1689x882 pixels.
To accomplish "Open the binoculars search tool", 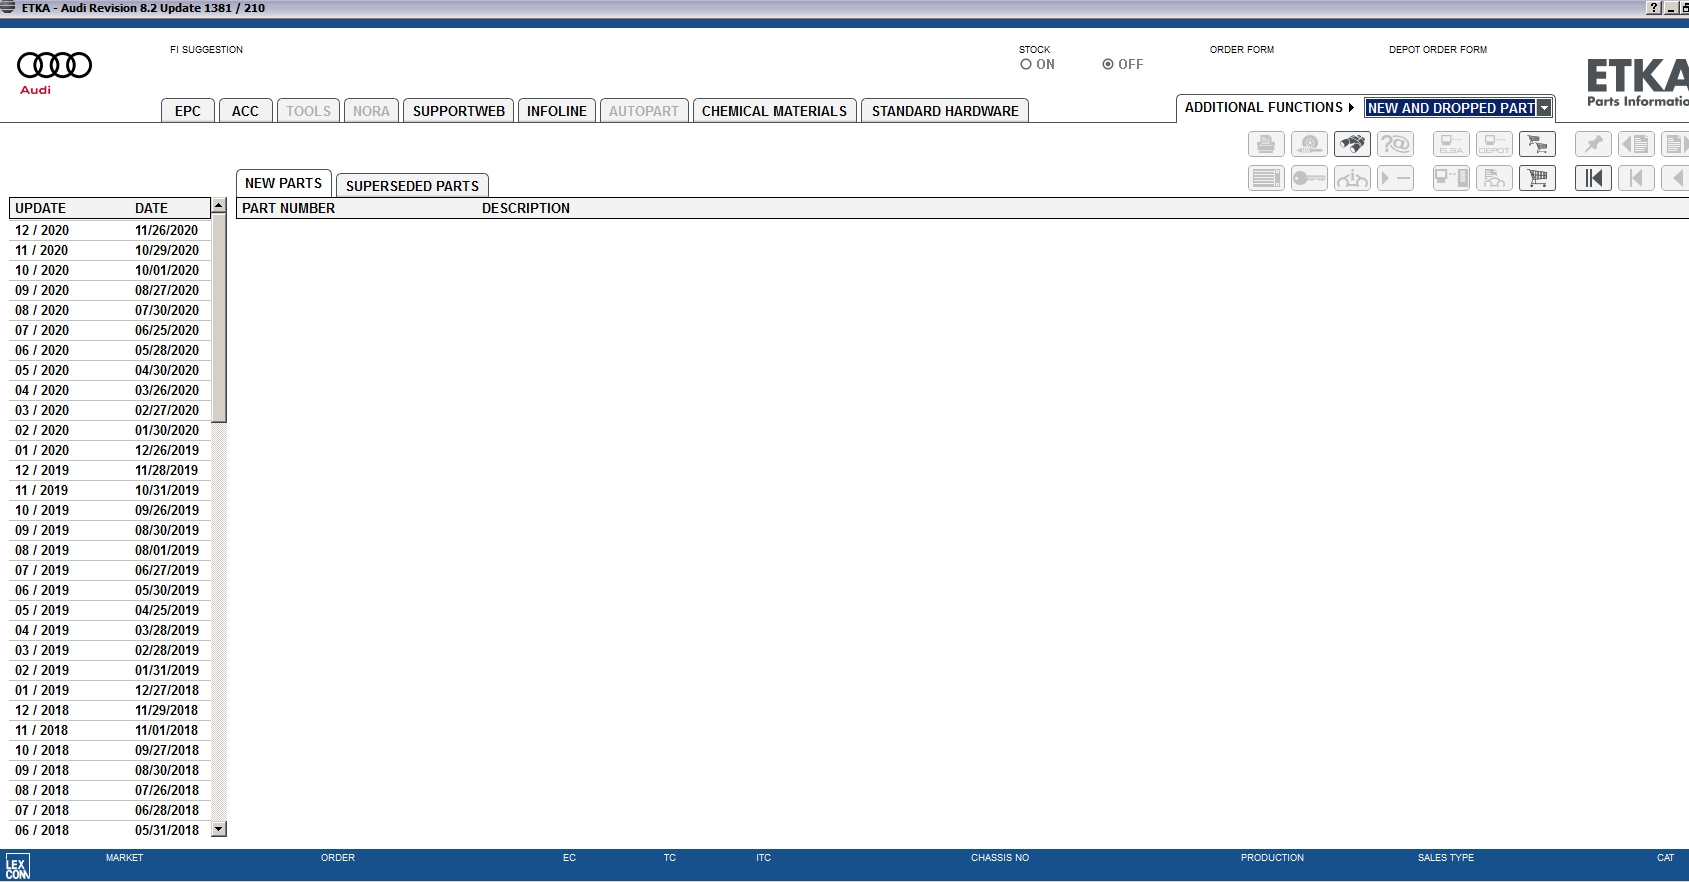I will [1352, 144].
